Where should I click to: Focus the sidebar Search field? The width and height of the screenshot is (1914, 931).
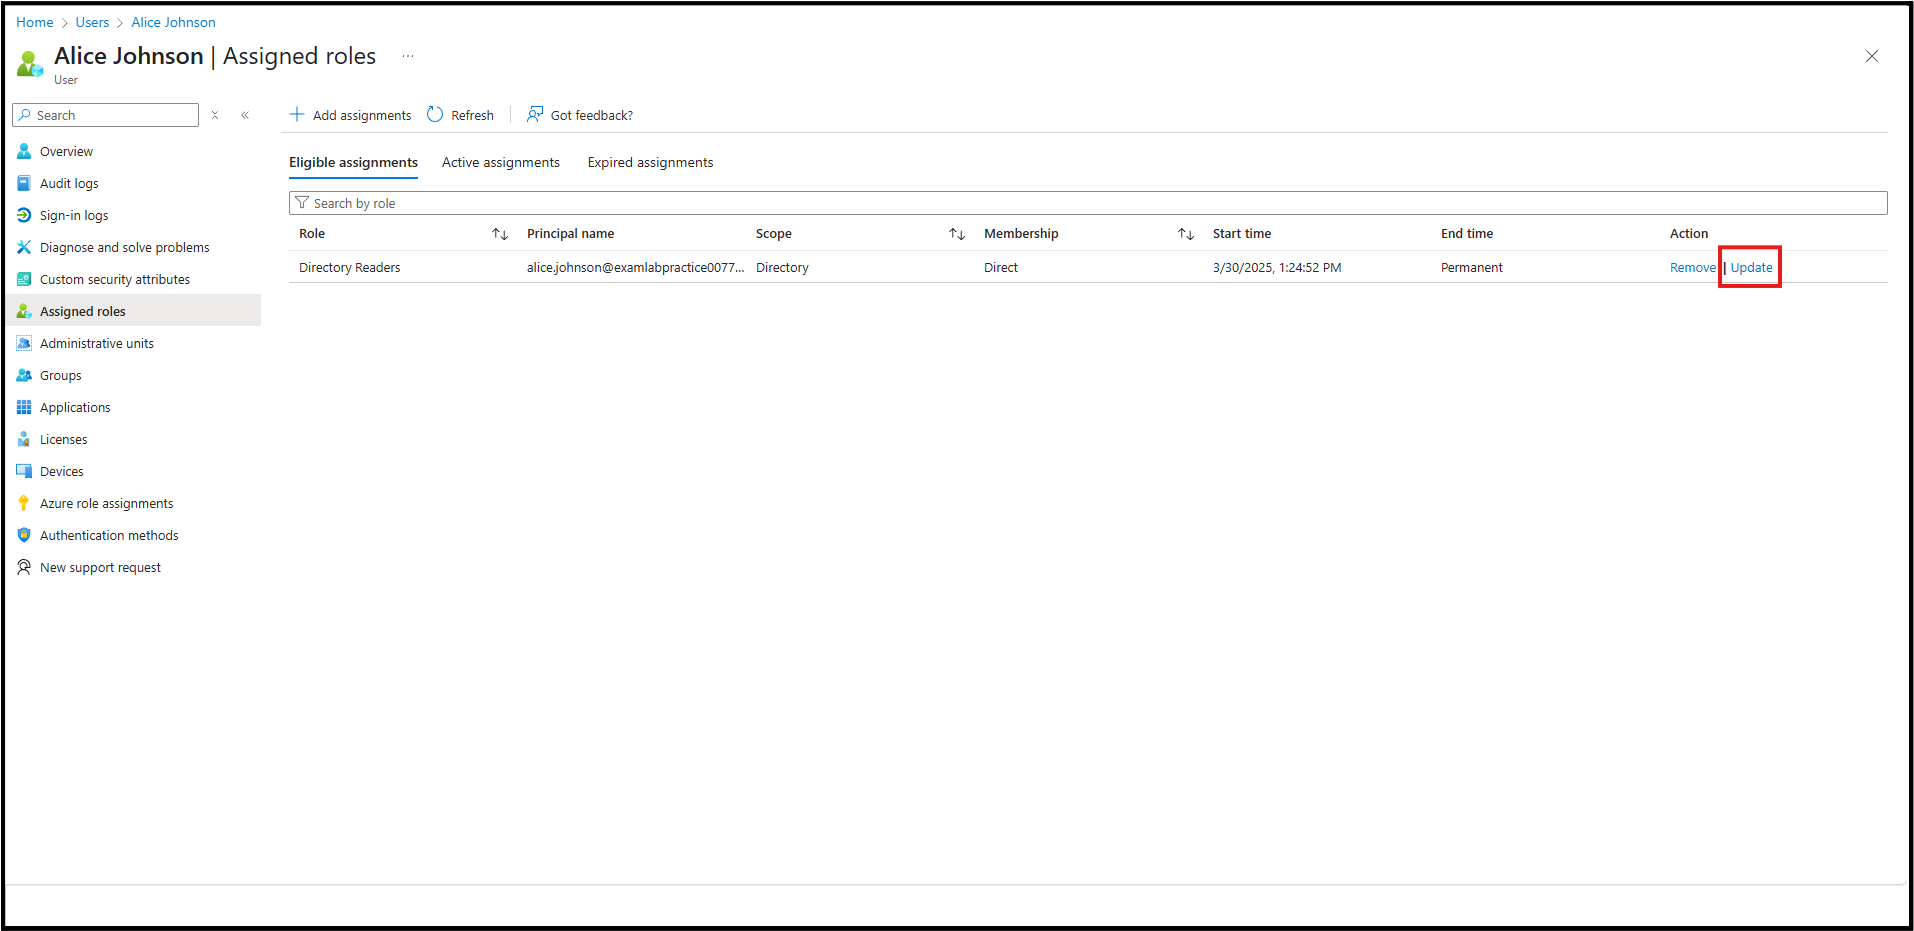click(x=106, y=115)
